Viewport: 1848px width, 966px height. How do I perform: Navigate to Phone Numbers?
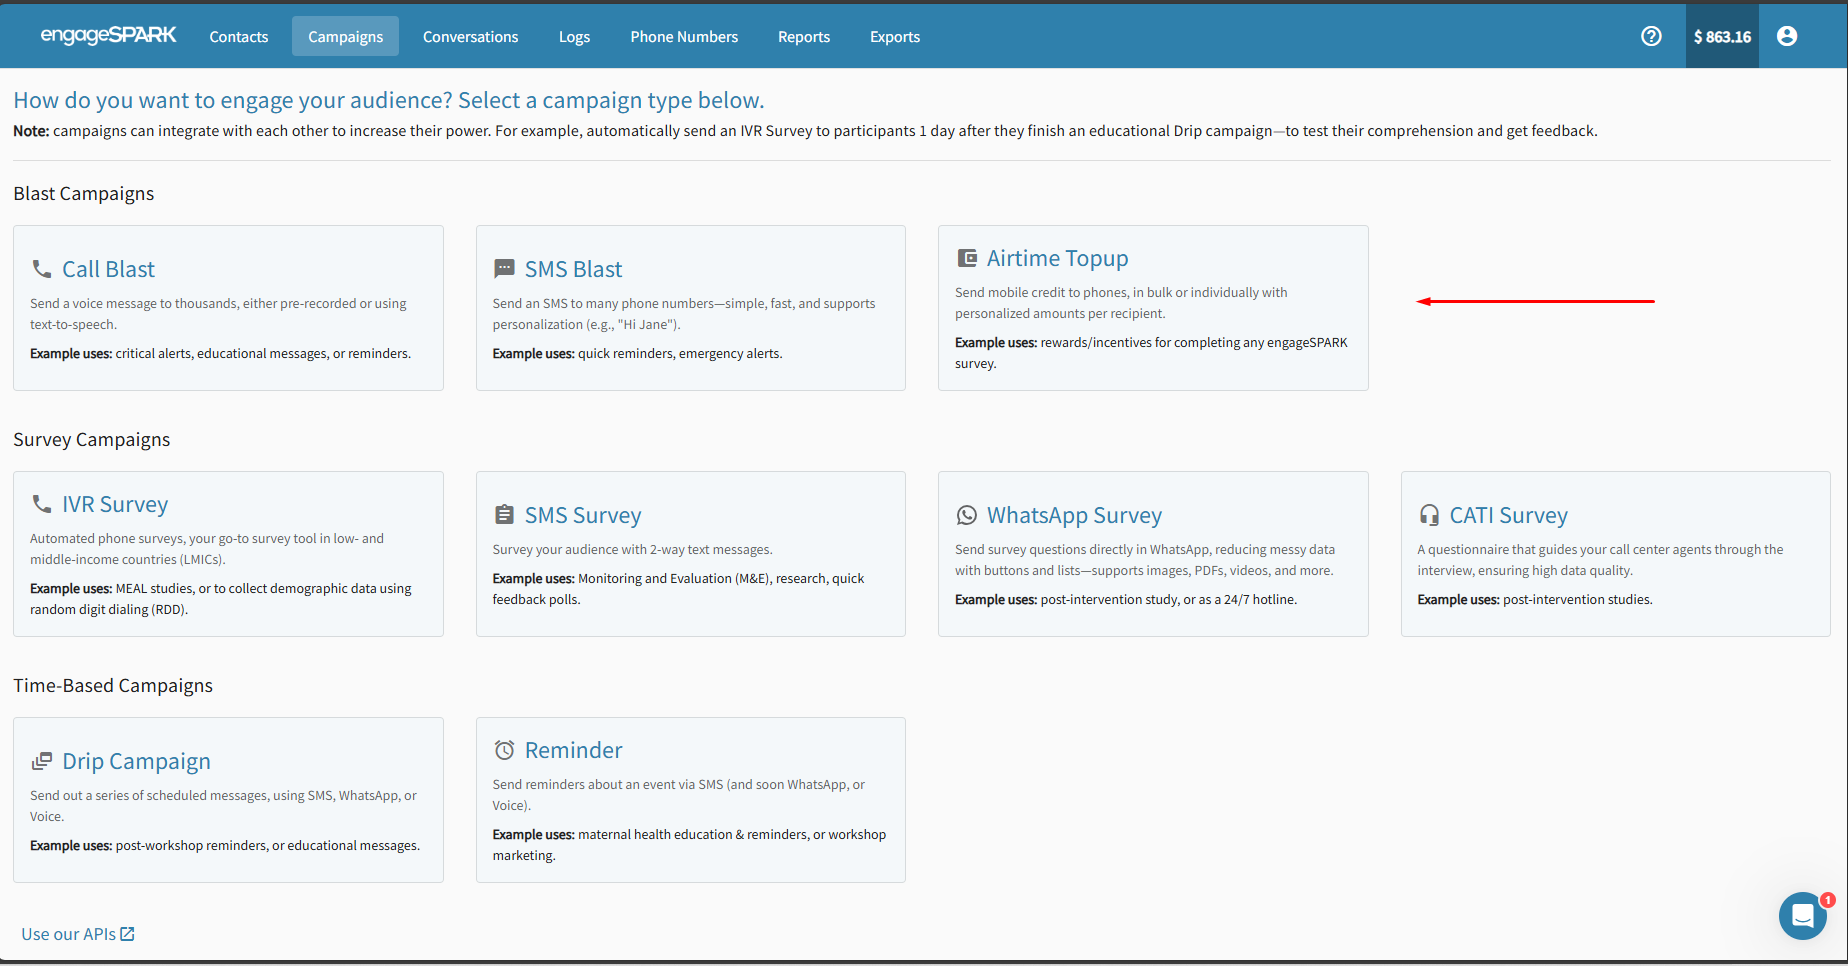click(684, 37)
